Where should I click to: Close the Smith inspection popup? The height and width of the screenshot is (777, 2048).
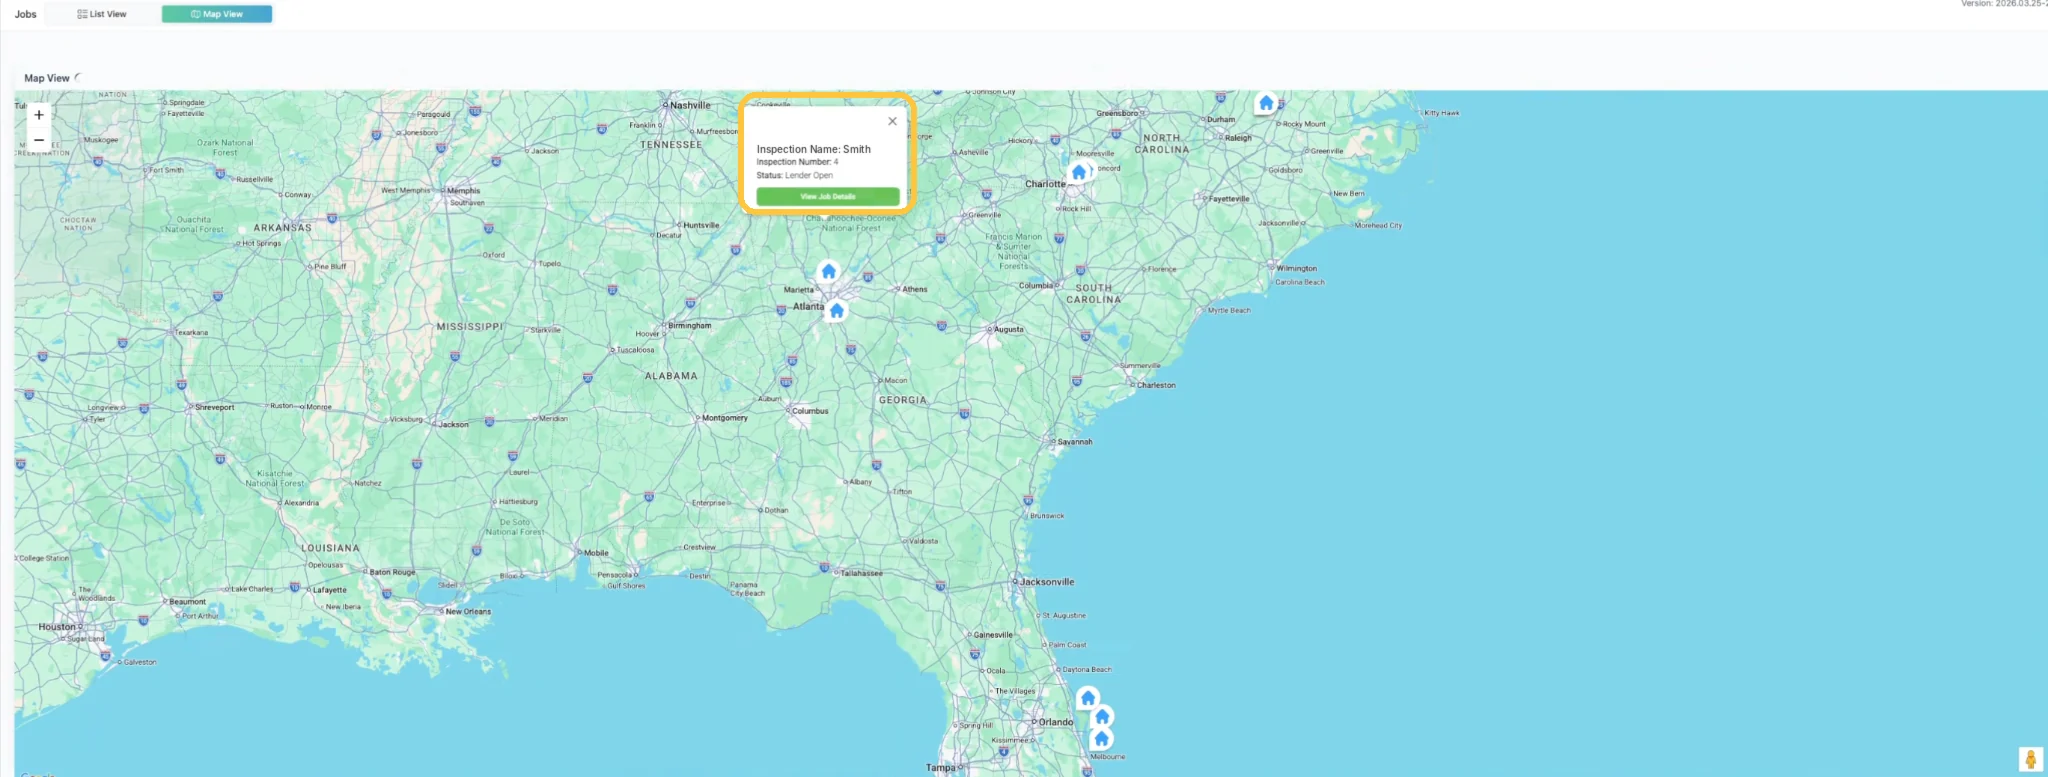[x=893, y=121]
